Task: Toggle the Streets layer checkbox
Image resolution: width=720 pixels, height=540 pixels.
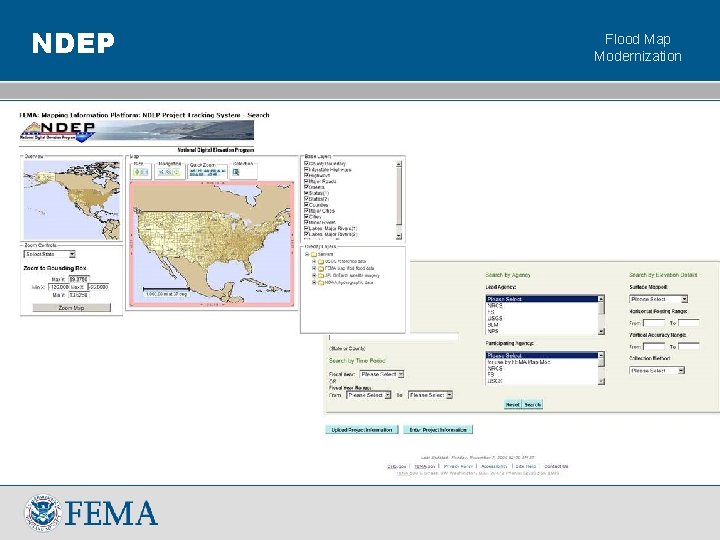Action: [x=306, y=187]
